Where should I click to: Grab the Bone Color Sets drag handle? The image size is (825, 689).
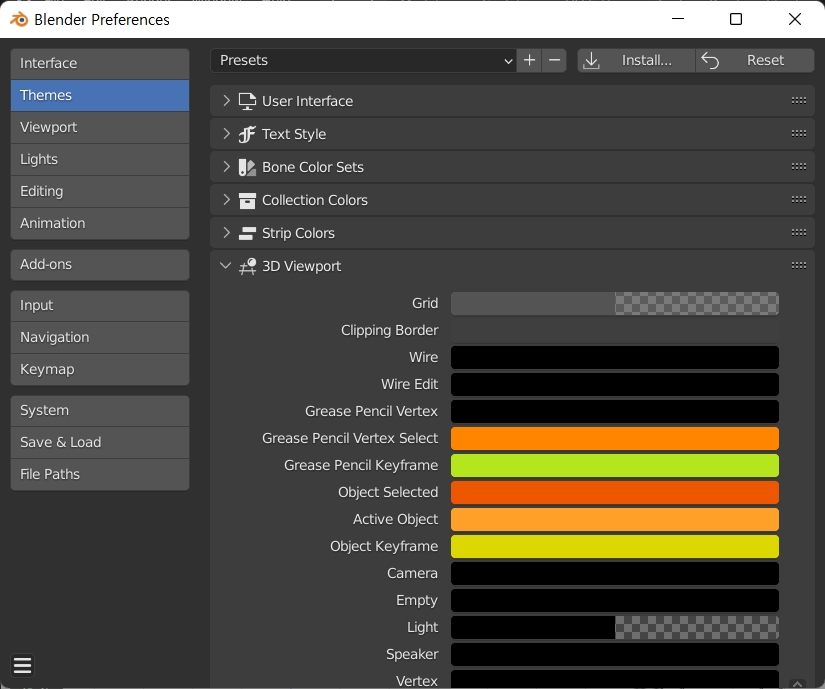tap(799, 167)
